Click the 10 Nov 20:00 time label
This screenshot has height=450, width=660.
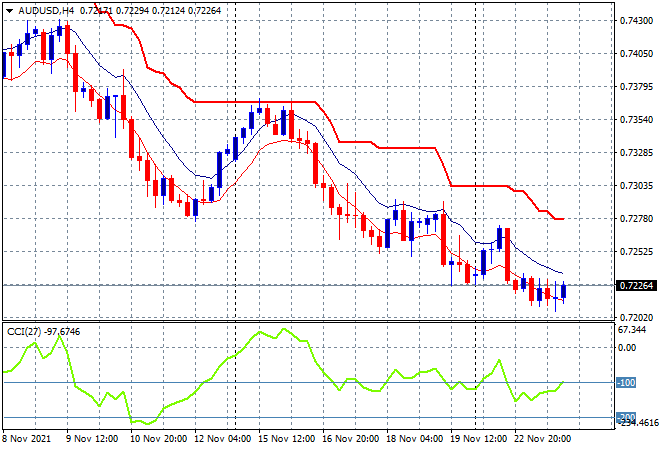pyautogui.click(x=158, y=439)
